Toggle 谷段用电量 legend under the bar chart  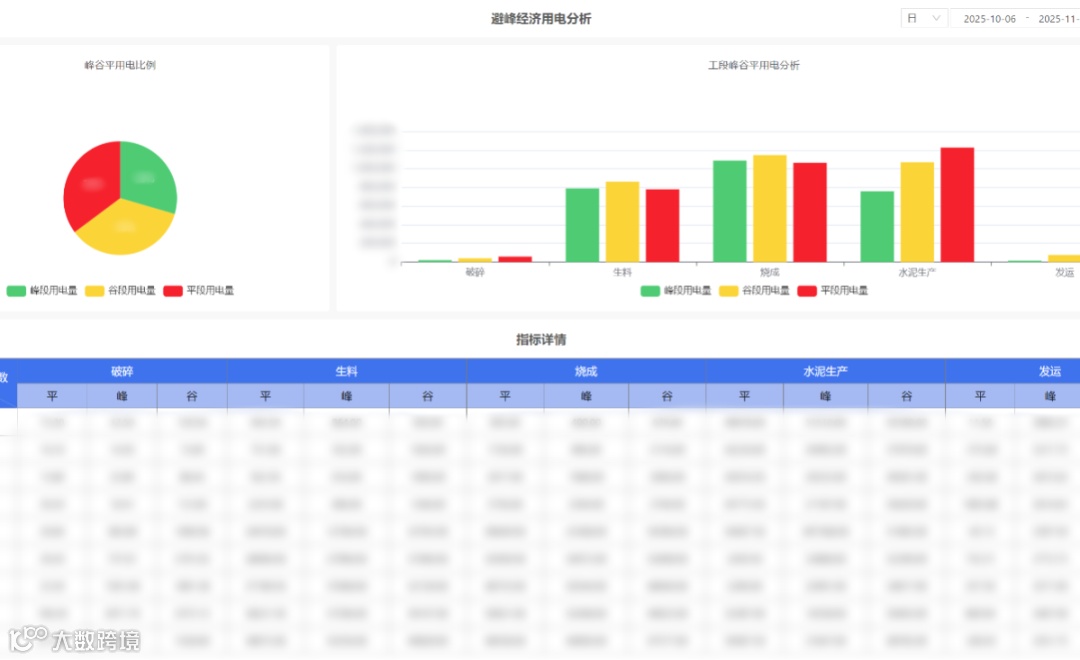pos(754,291)
